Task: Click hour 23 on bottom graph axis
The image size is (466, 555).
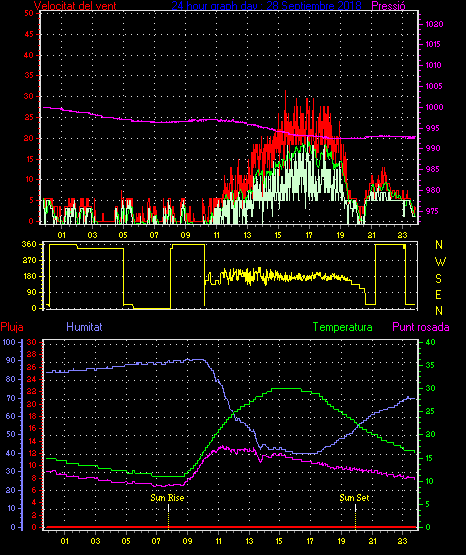Action: 403,541
